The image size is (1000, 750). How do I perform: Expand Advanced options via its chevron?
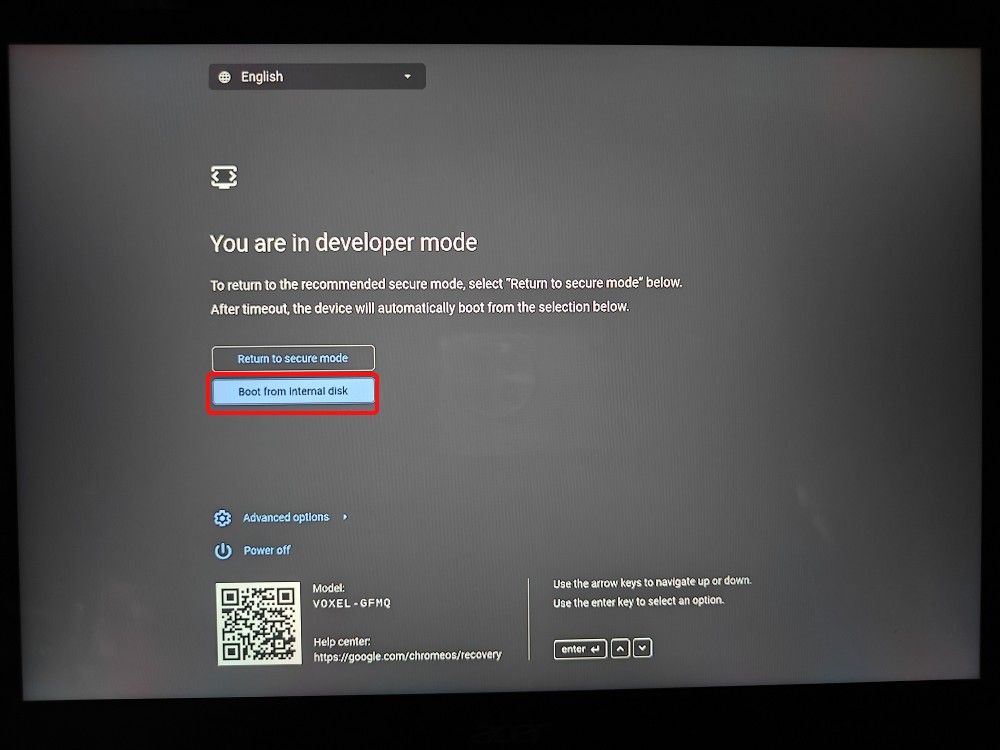(x=343, y=518)
